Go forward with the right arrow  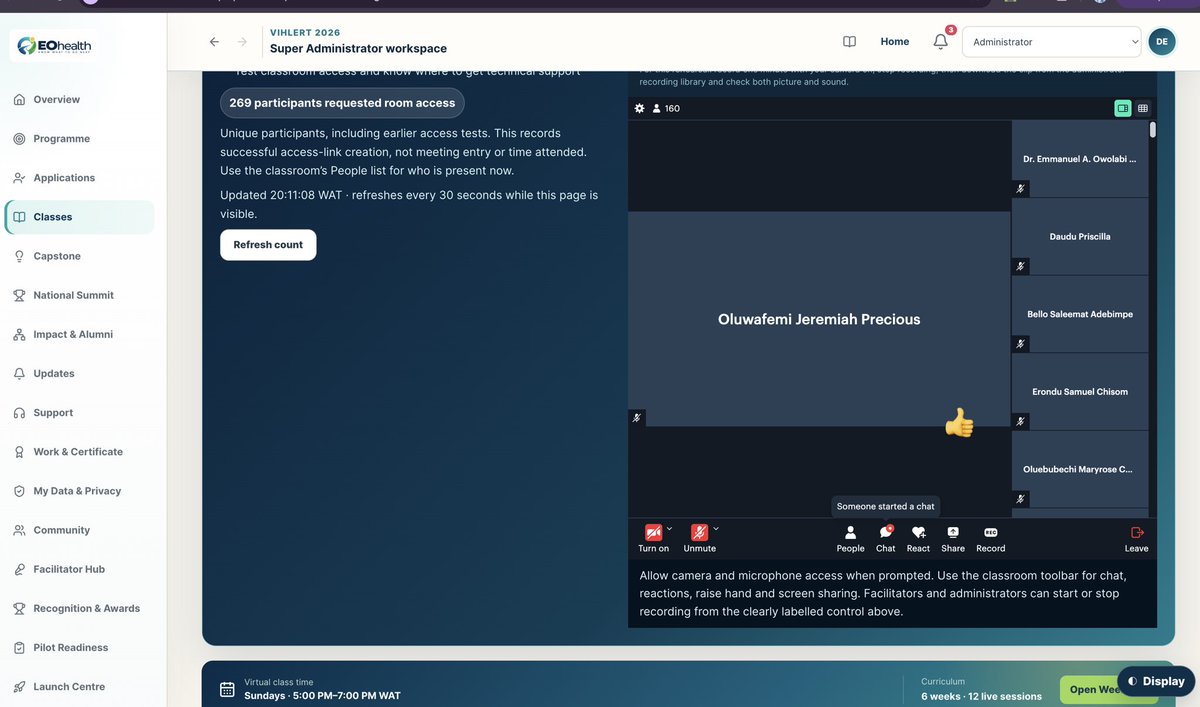click(242, 42)
